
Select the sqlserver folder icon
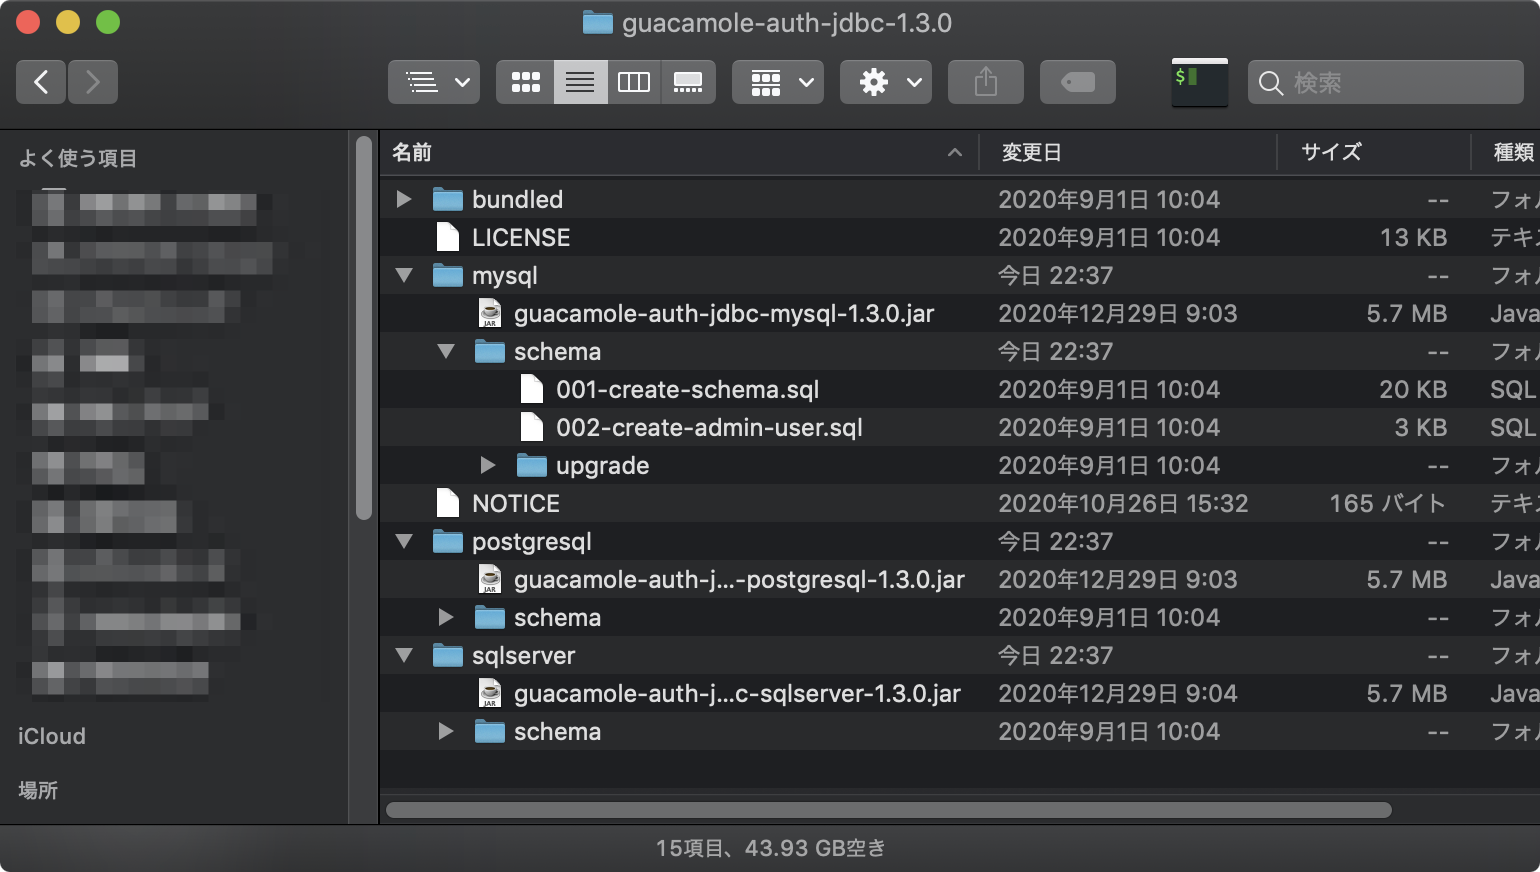click(447, 655)
